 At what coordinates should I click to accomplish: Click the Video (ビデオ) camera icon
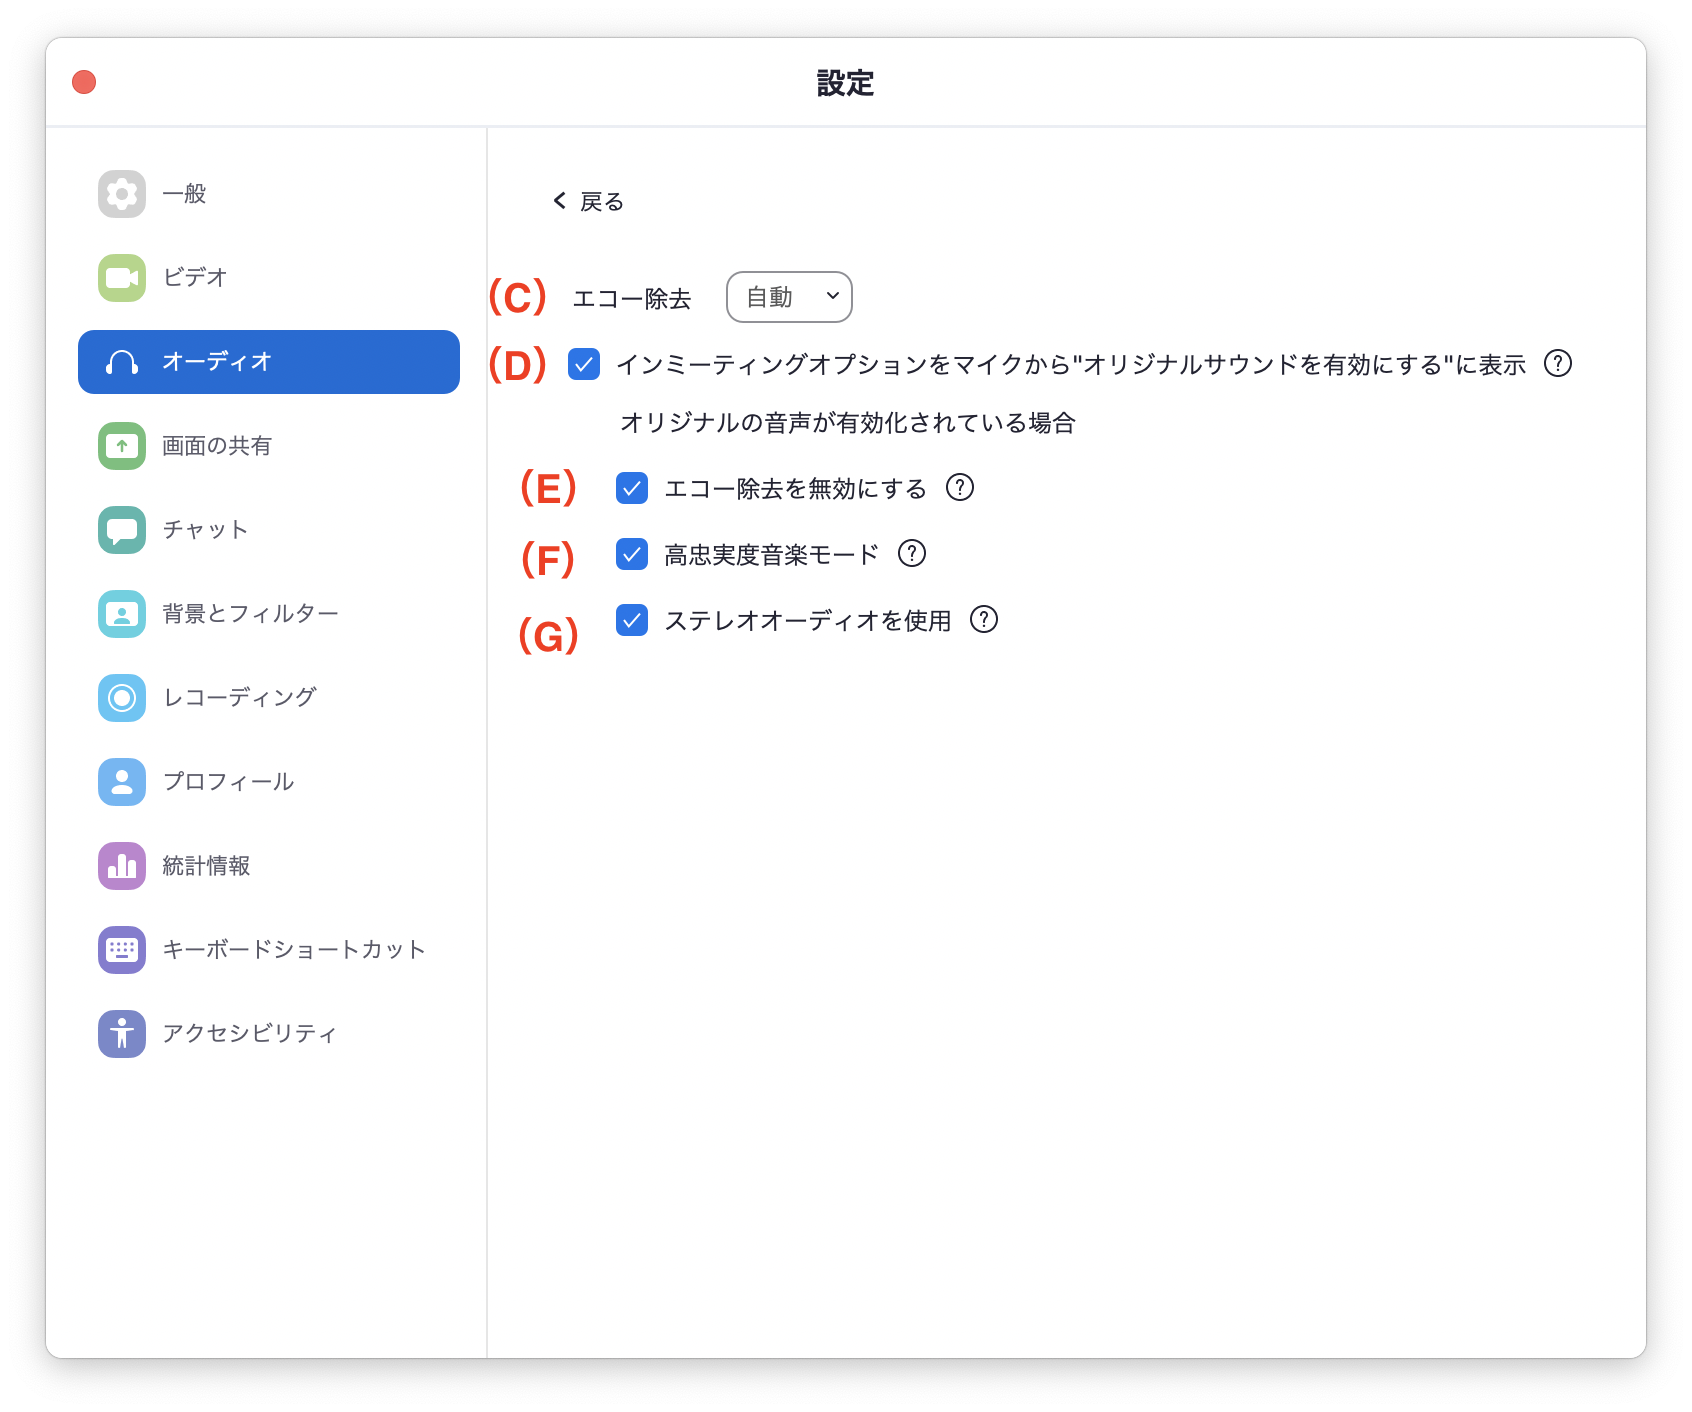(x=122, y=278)
